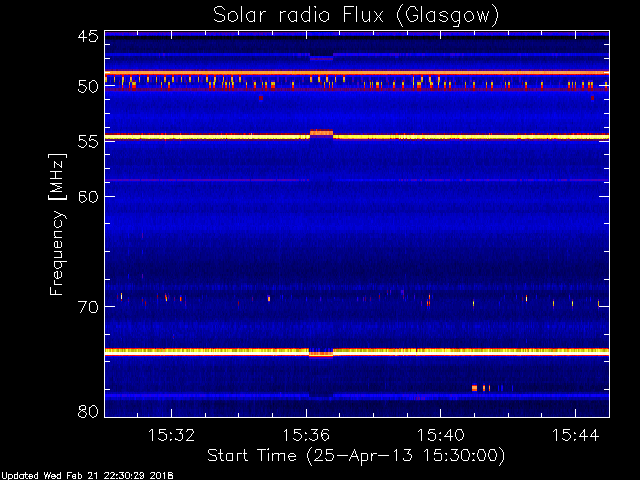This screenshot has width=640, height=480.
Task: Click the 15:32 time tick label
Action: click(x=171, y=435)
